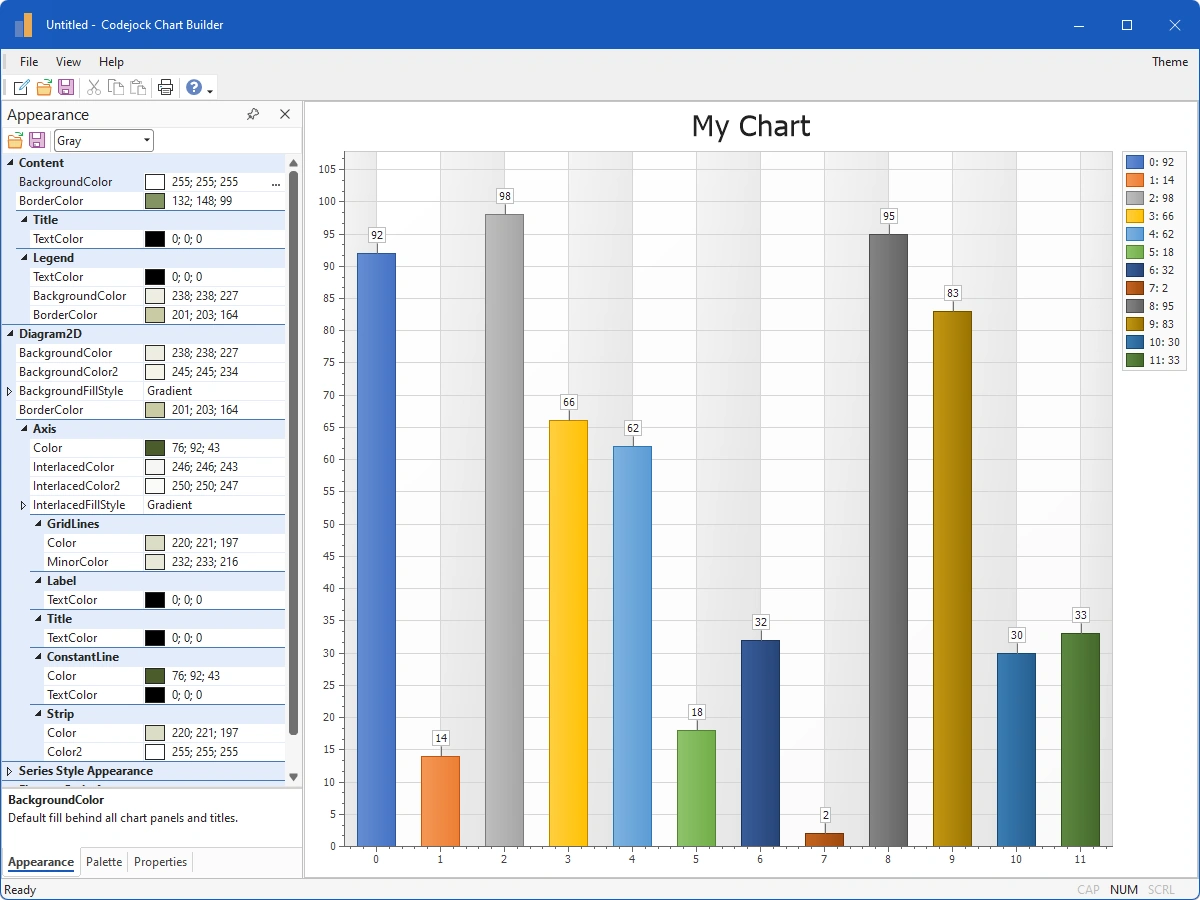Click the Paste clipboard icon
The image size is (1200, 900).
coord(138,87)
